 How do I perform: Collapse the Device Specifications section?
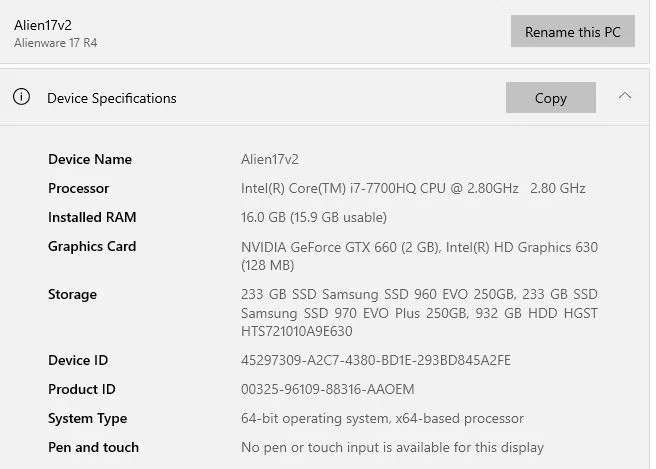(x=625, y=96)
